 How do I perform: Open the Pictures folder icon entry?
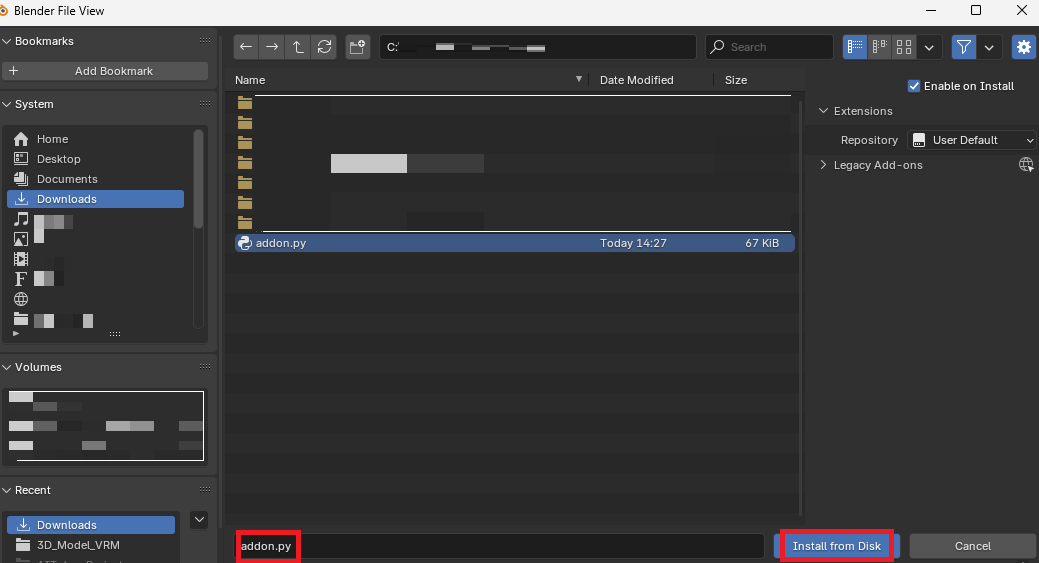pos(21,239)
